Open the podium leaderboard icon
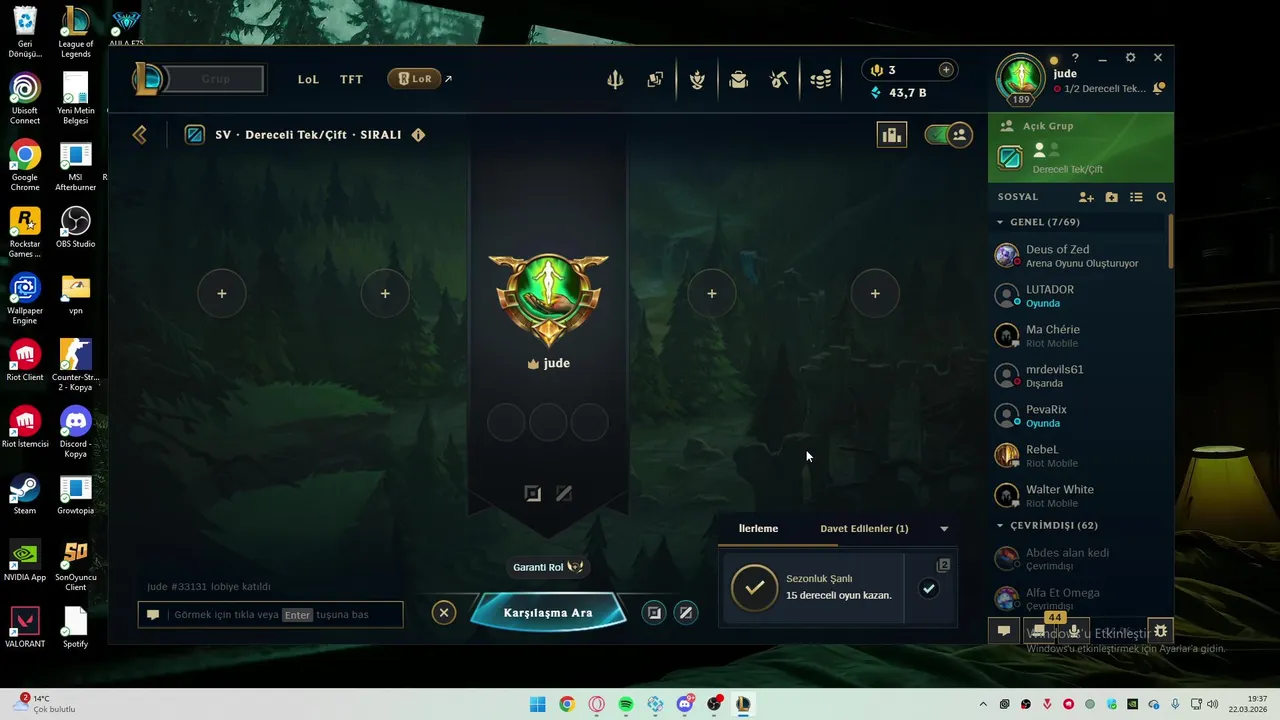This screenshot has height=720, width=1280. (892, 134)
